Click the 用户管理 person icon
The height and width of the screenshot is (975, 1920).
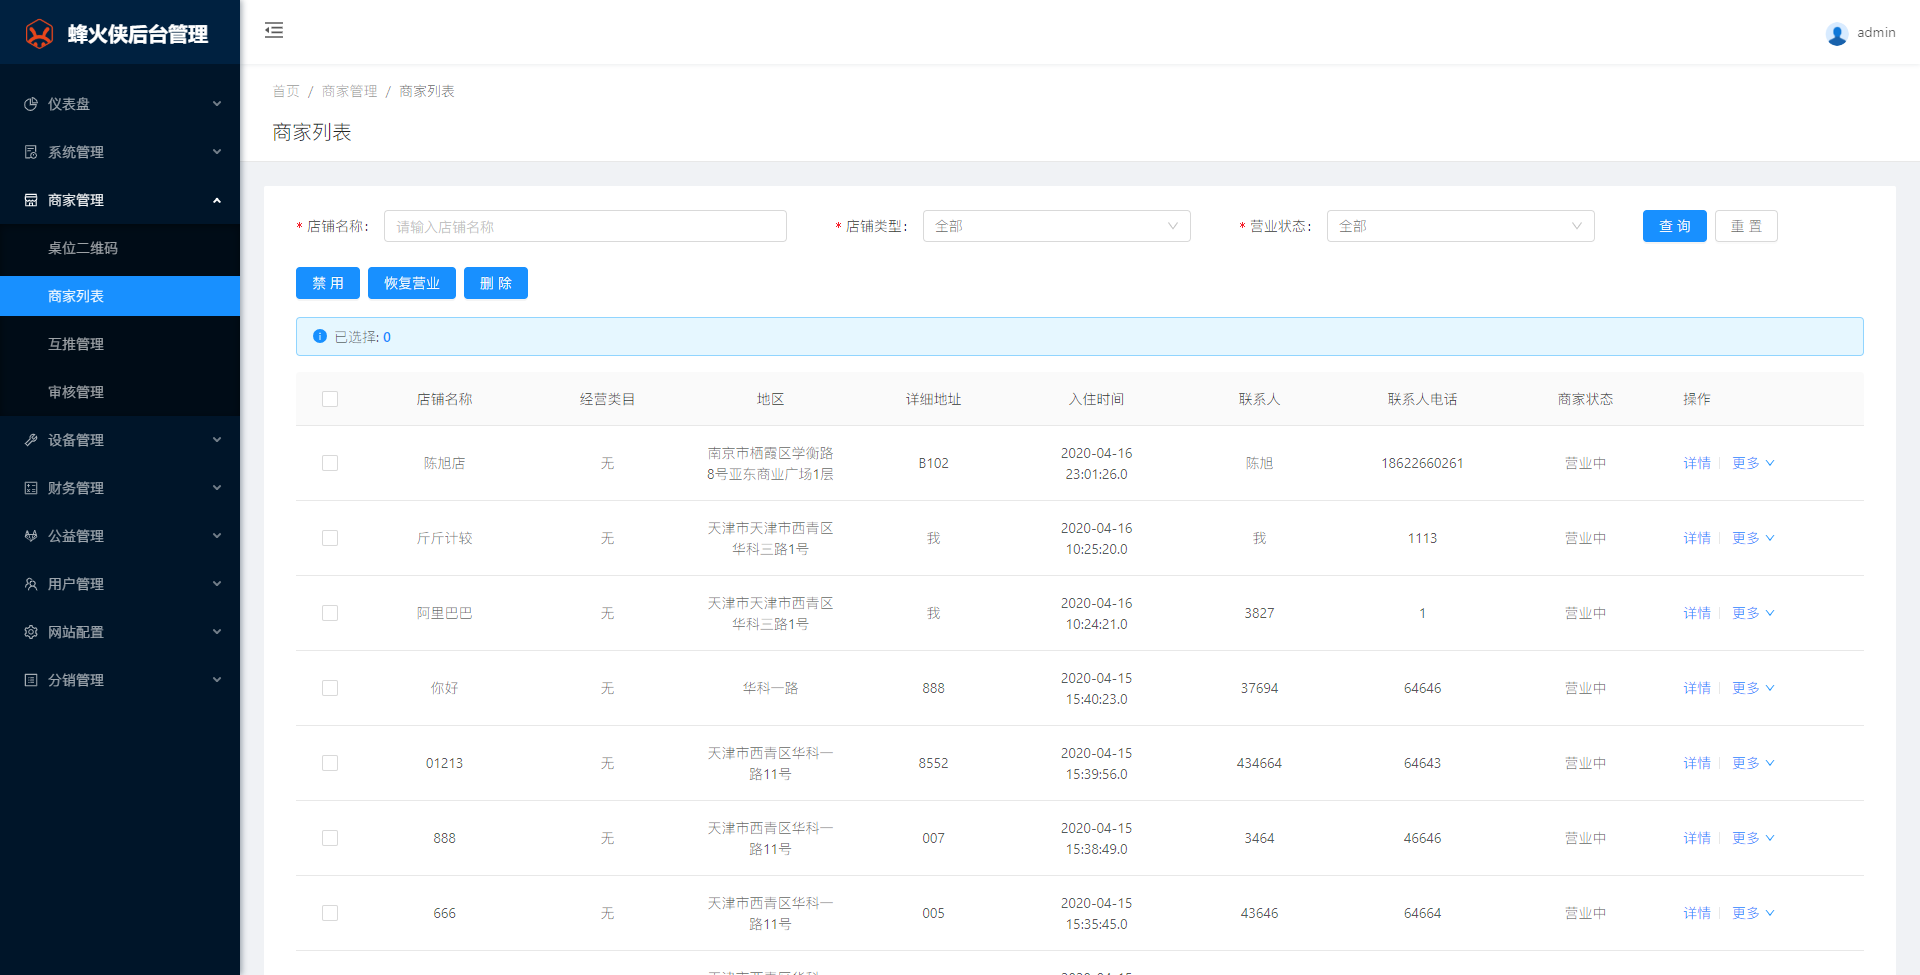(31, 584)
